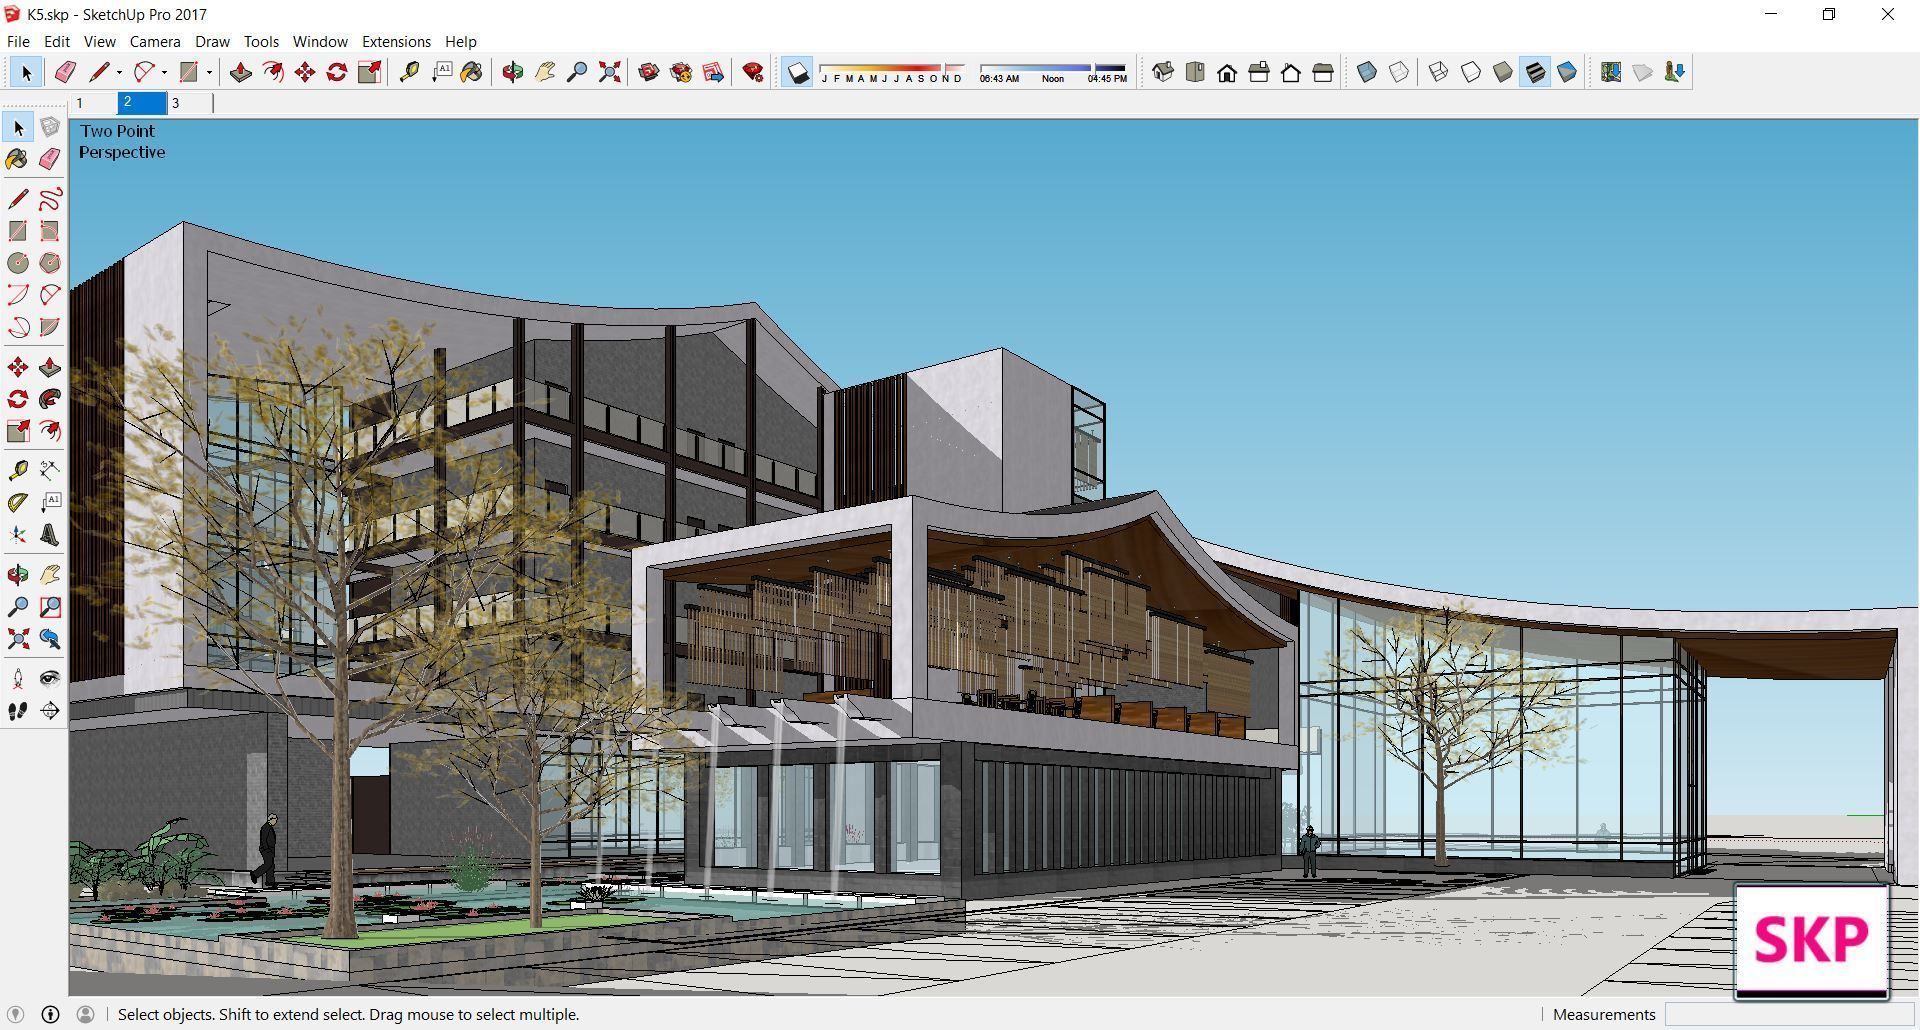Activate the Push/Pull tool

pos(240,72)
